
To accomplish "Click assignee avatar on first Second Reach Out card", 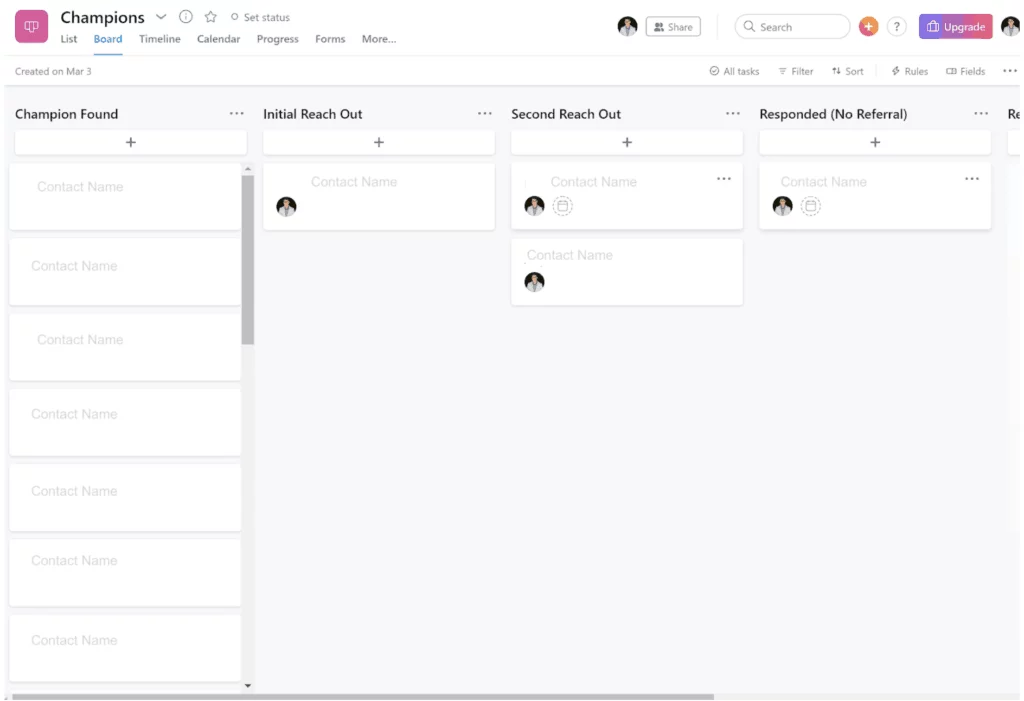I will tap(534, 206).
